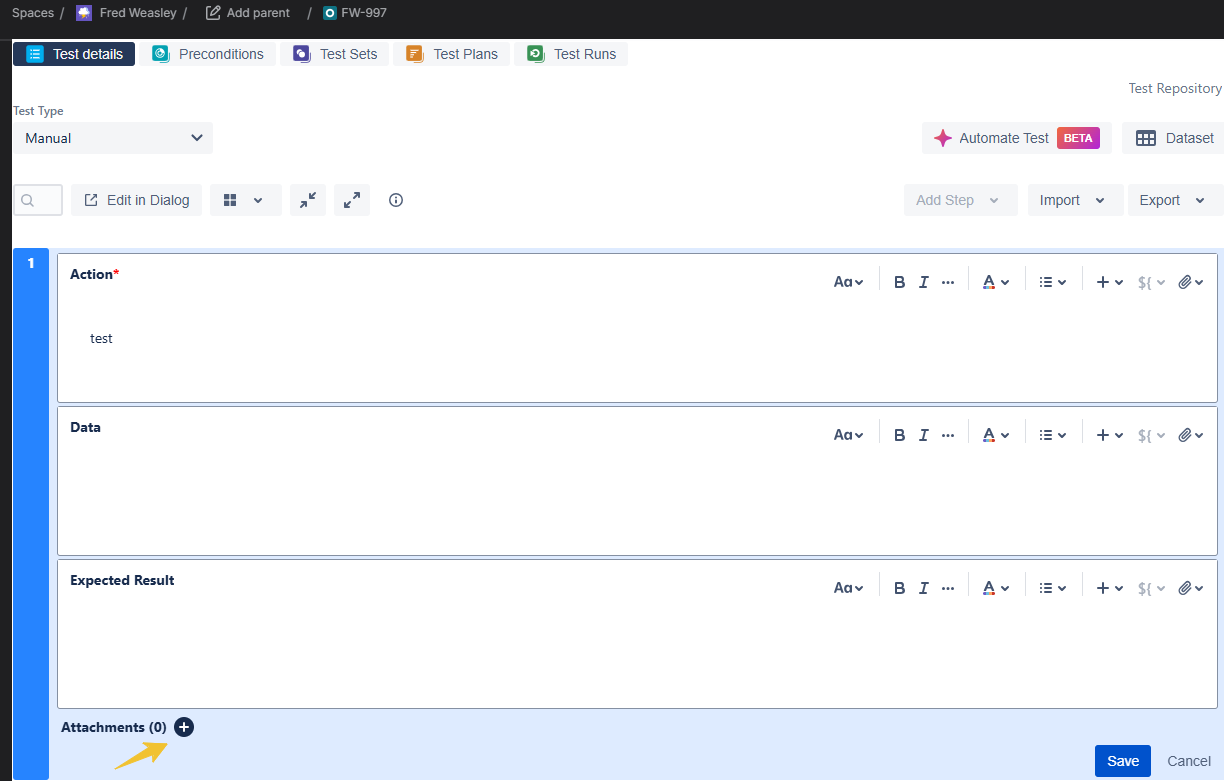Open list options in Expected Result editor
This screenshot has height=781, width=1224.
coord(1052,588)
